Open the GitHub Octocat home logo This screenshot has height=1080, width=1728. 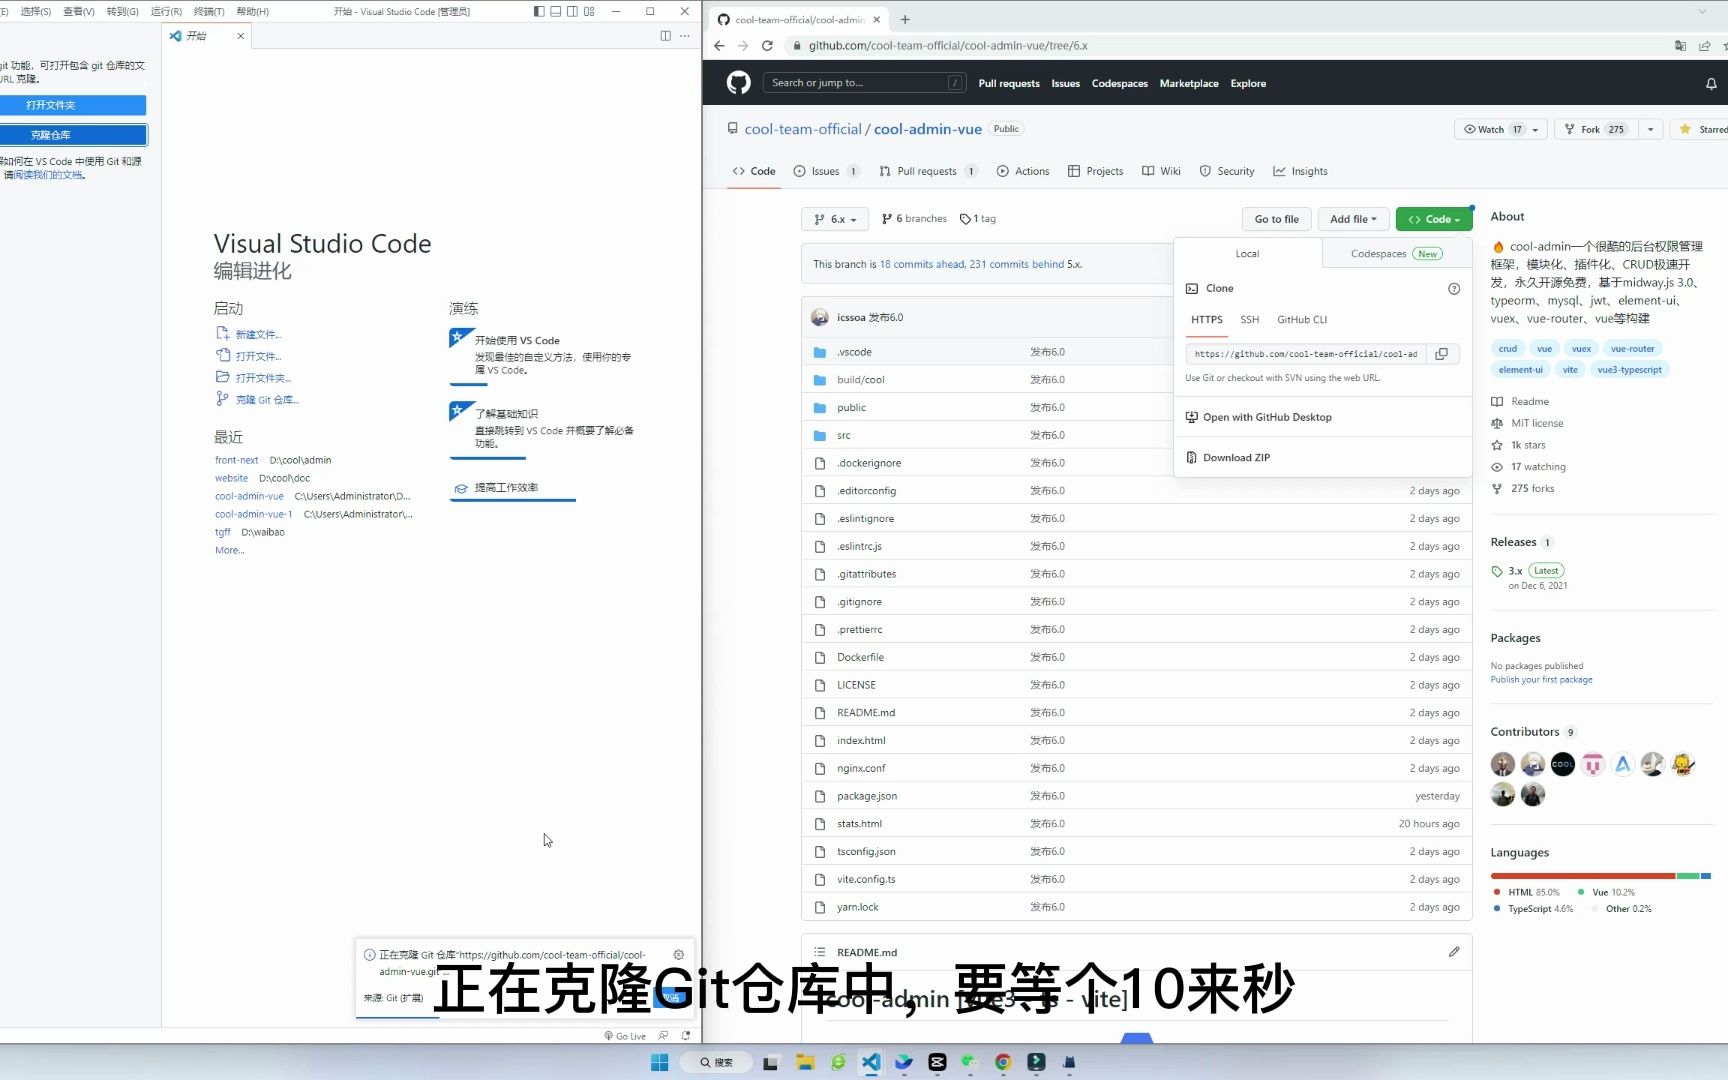point(738,83)
